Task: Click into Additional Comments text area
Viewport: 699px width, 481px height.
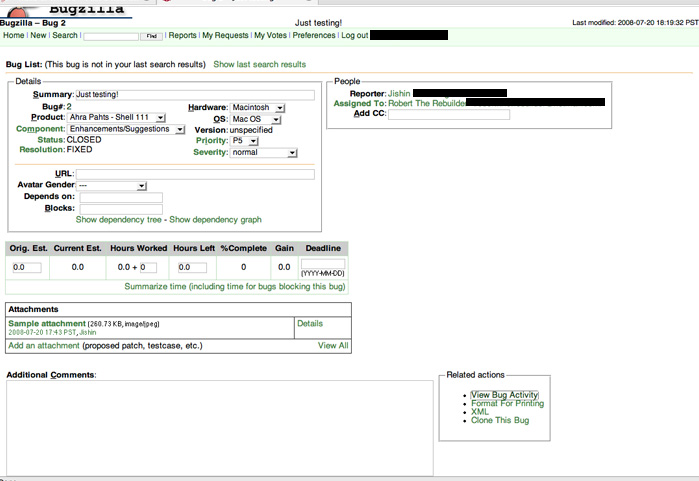Action: [x=219, y=428]
